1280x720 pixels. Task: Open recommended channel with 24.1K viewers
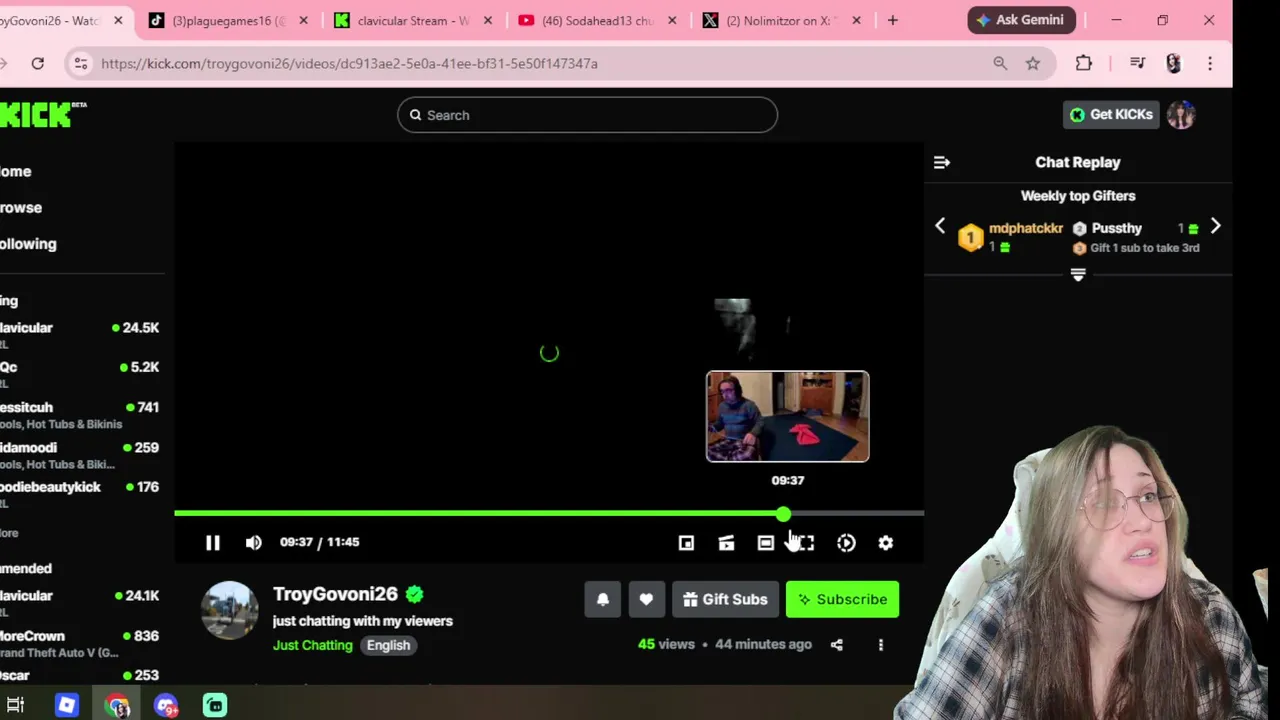click(82, 602)
